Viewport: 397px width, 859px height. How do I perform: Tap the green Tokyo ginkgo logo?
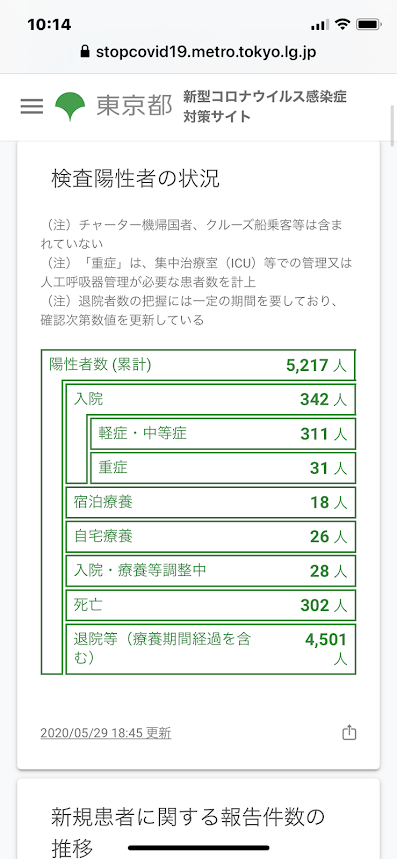pyautogui.click(x=70, y=106)
